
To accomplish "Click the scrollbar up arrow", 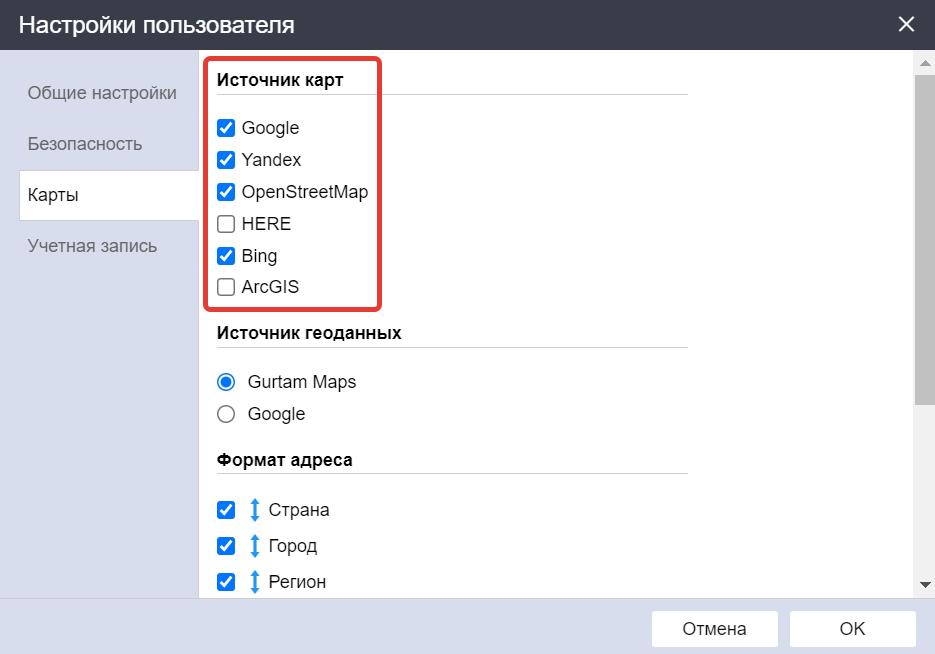I will point(925,63).
